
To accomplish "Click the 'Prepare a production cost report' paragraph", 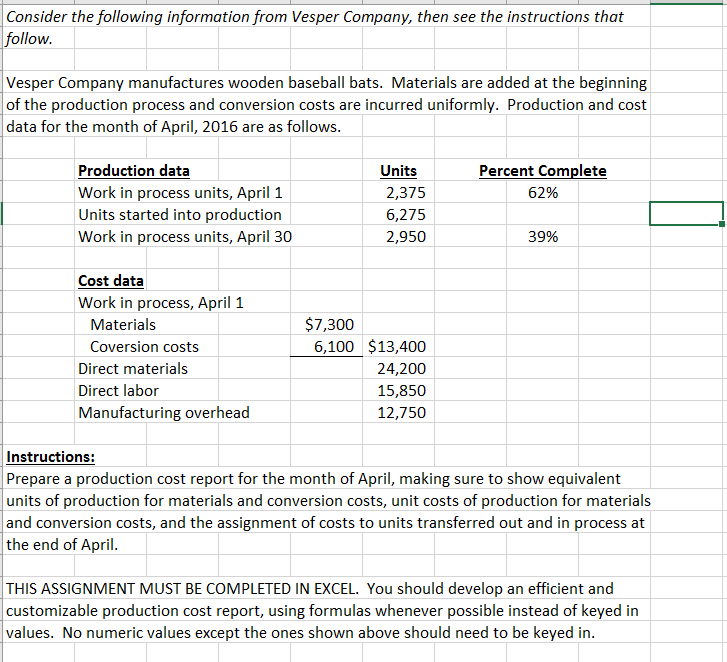I will [328, 511].
